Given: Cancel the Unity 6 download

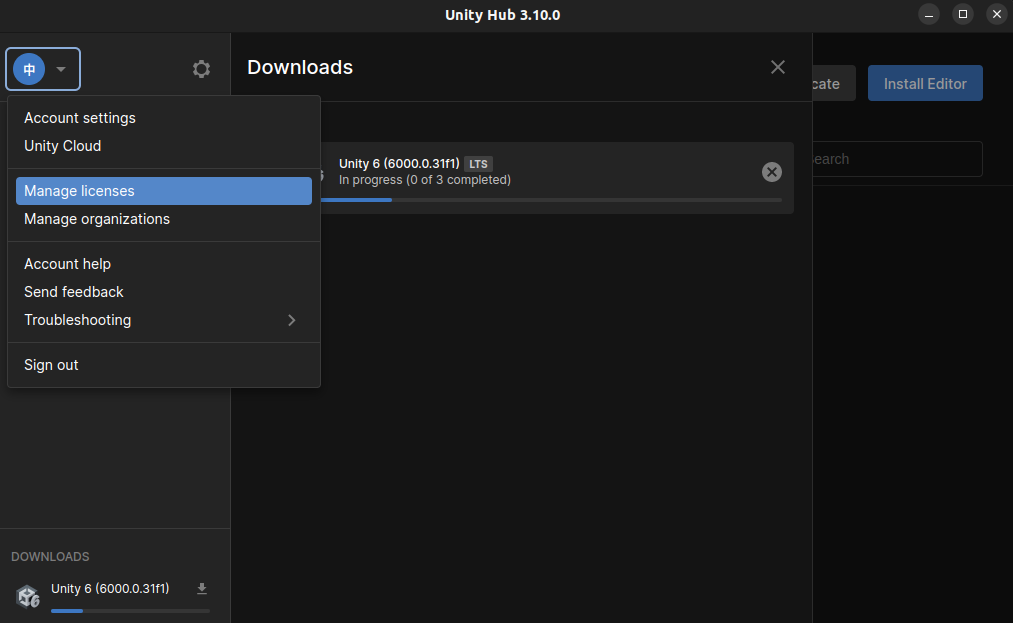Looking at the screenshot, I should click(772, 172).
